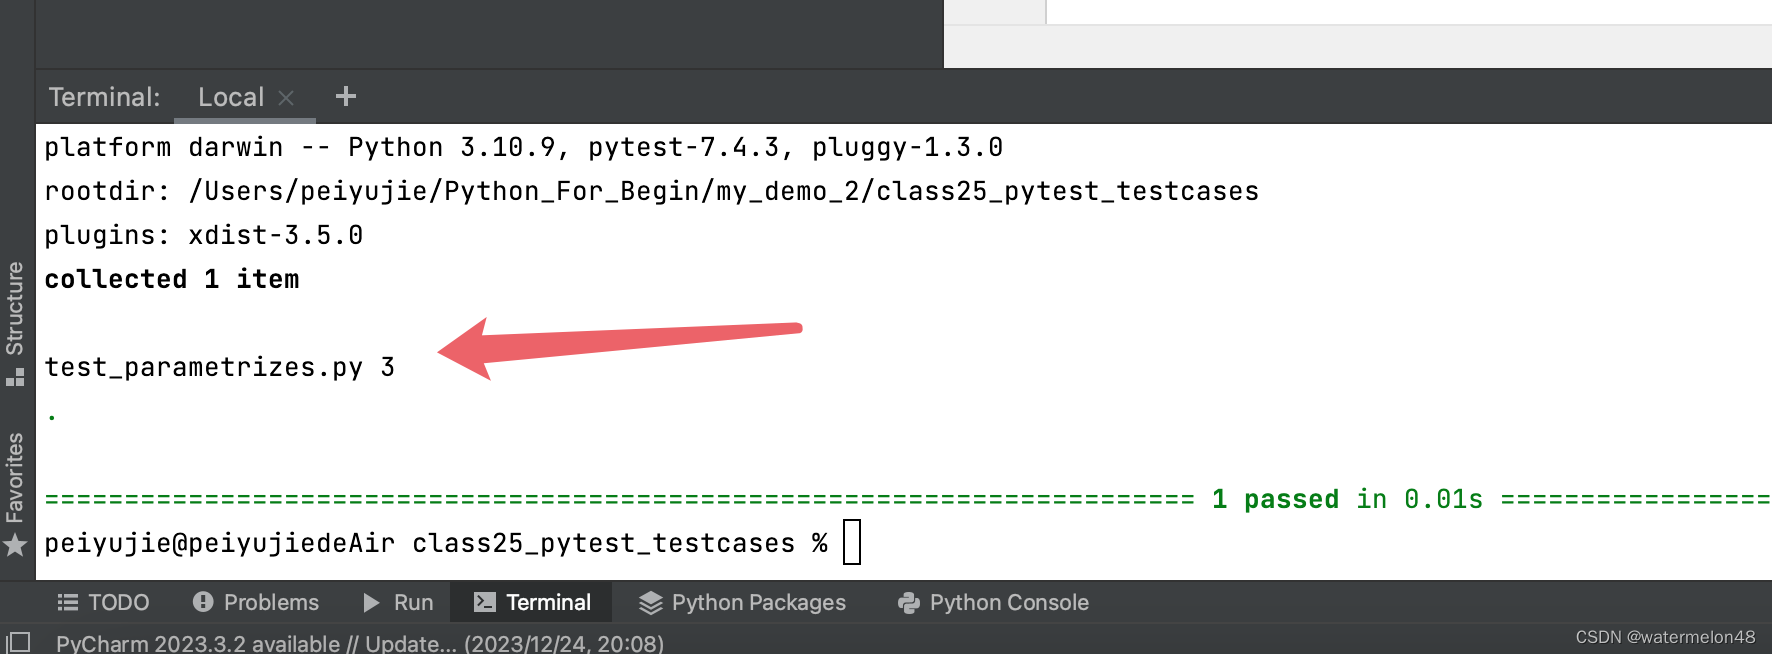Image resolution: width=1772 pixels, height=654 pixels.
Task: Click the '1 passed in 0.01s' summary
Action: (x=1347, y=499)
